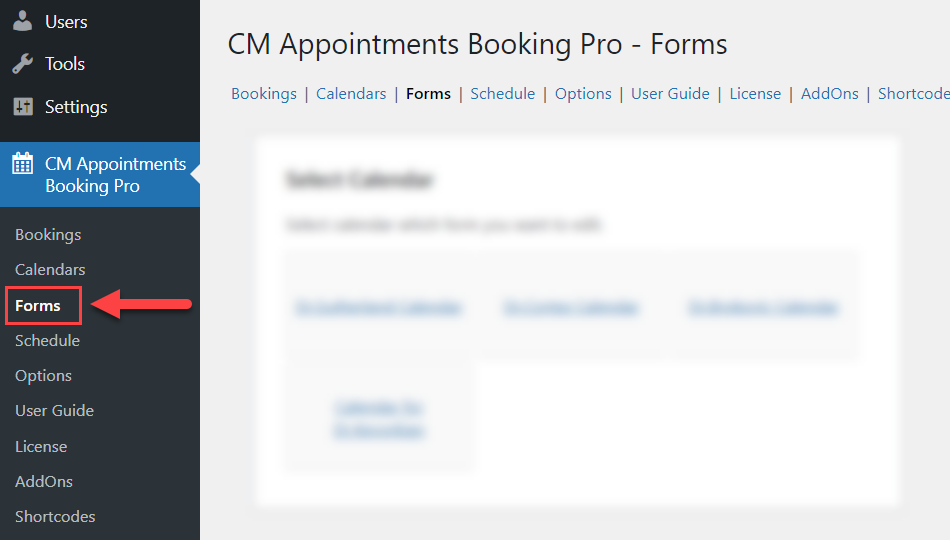Switch to the Calendars tab at top
The image size is (950, 540).
tap(351, 94)
